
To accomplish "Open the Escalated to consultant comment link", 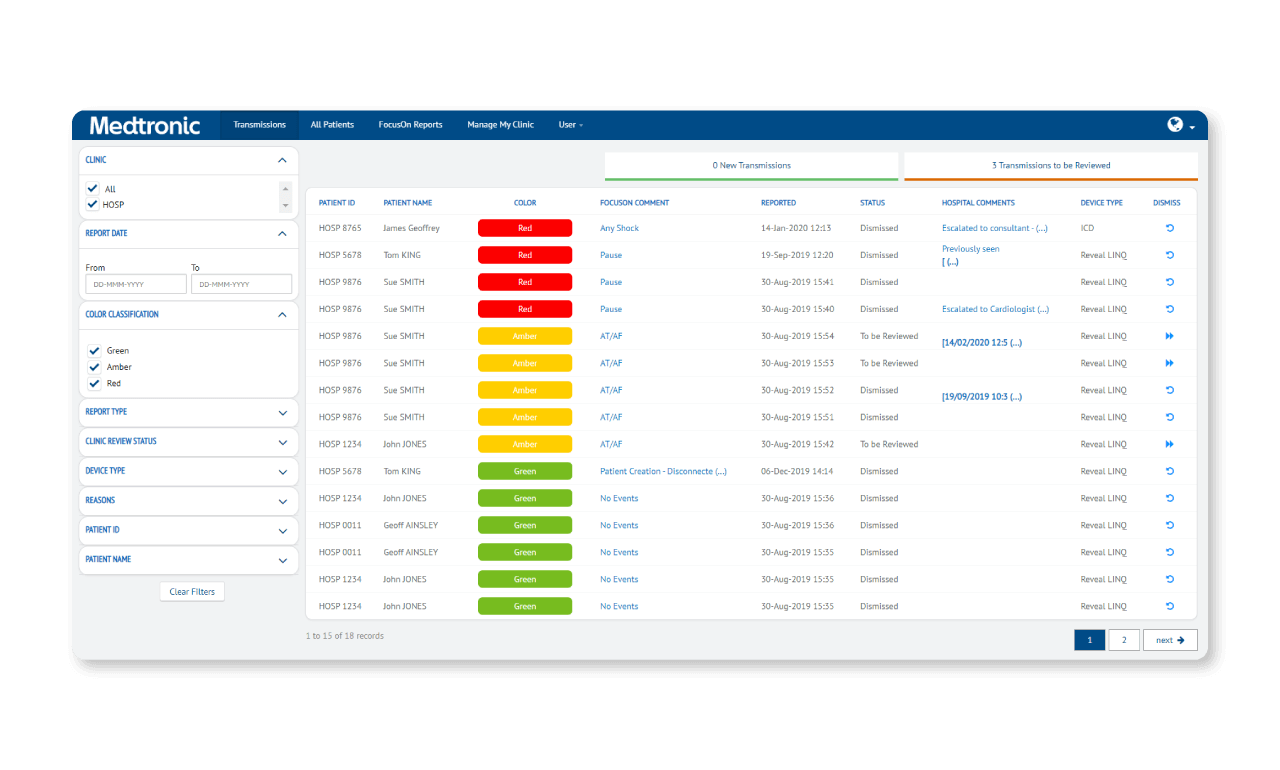I will pyautogui.click(x=993, y=227).
